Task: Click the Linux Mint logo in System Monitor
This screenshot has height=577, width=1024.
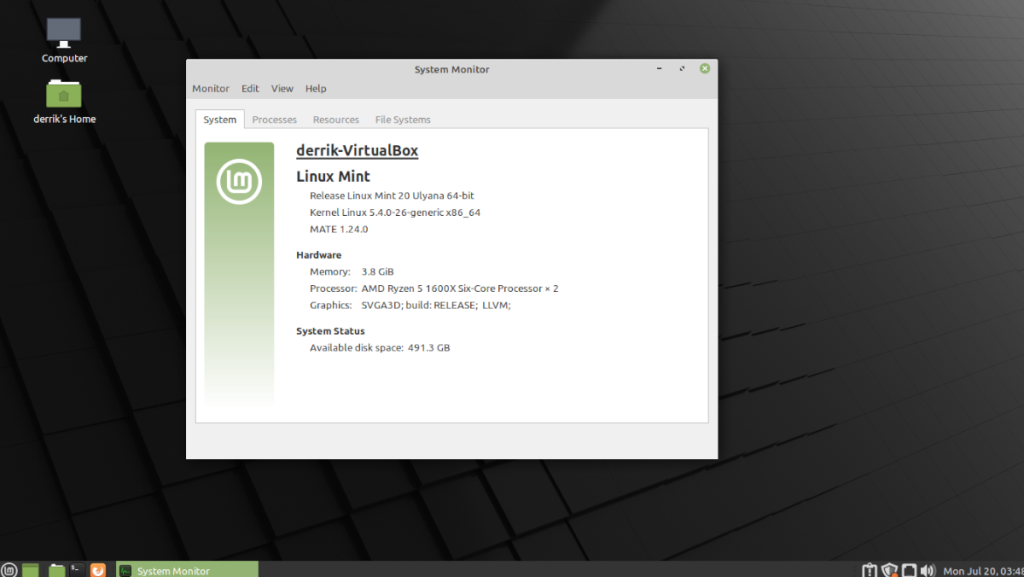Action: [239, 182]
